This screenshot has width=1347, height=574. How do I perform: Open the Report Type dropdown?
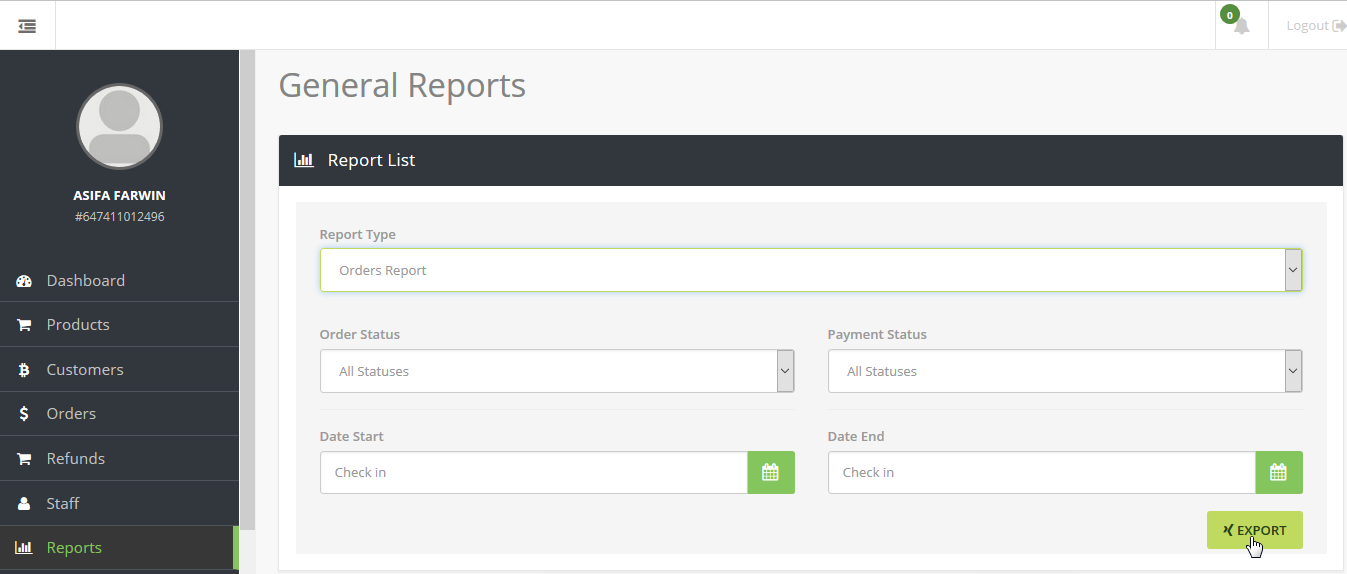click(x=811, y=270)
